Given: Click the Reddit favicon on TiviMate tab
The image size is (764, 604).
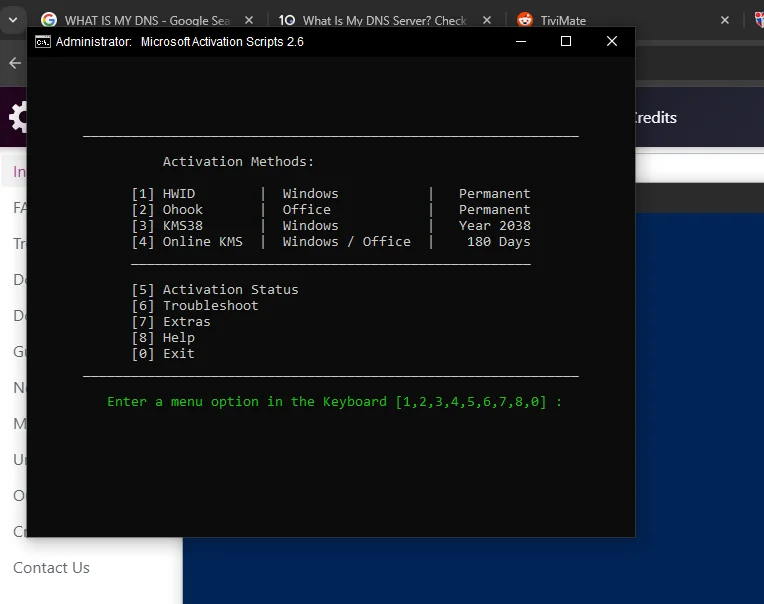Looking at the screenshot, I should tap(525, 20).
